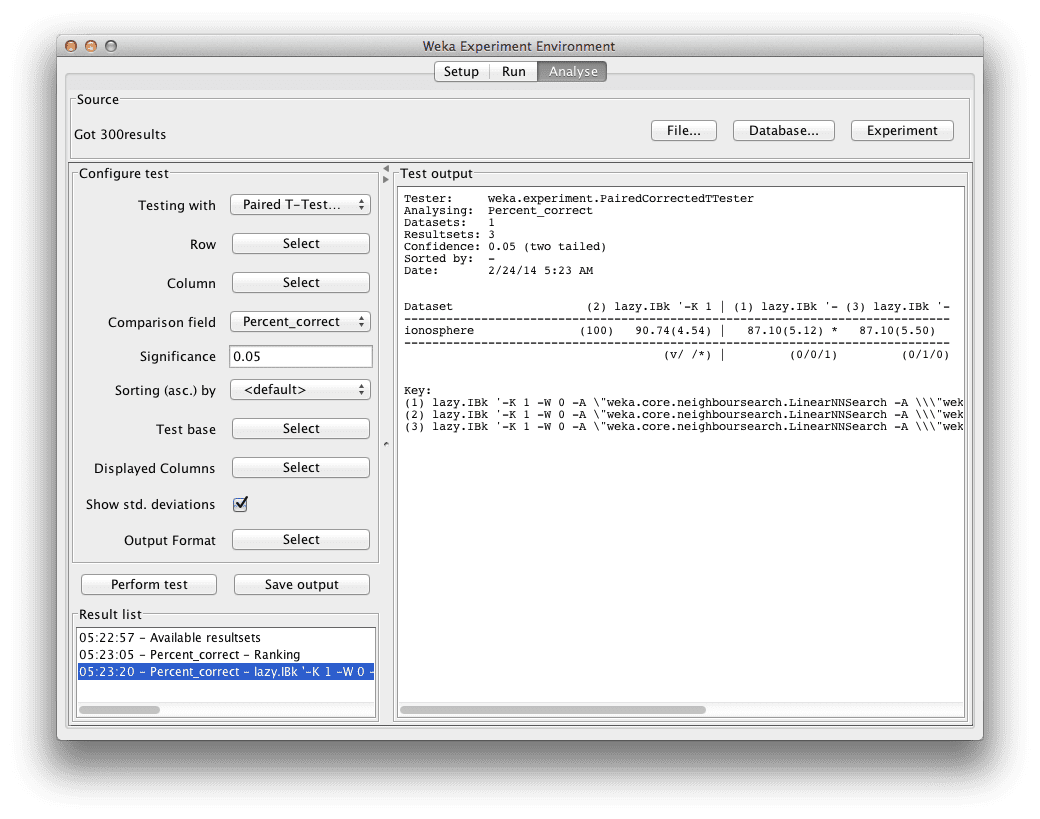Click the yellow minimize window button
Screen dimensions: 1040x819
point(91,46)
